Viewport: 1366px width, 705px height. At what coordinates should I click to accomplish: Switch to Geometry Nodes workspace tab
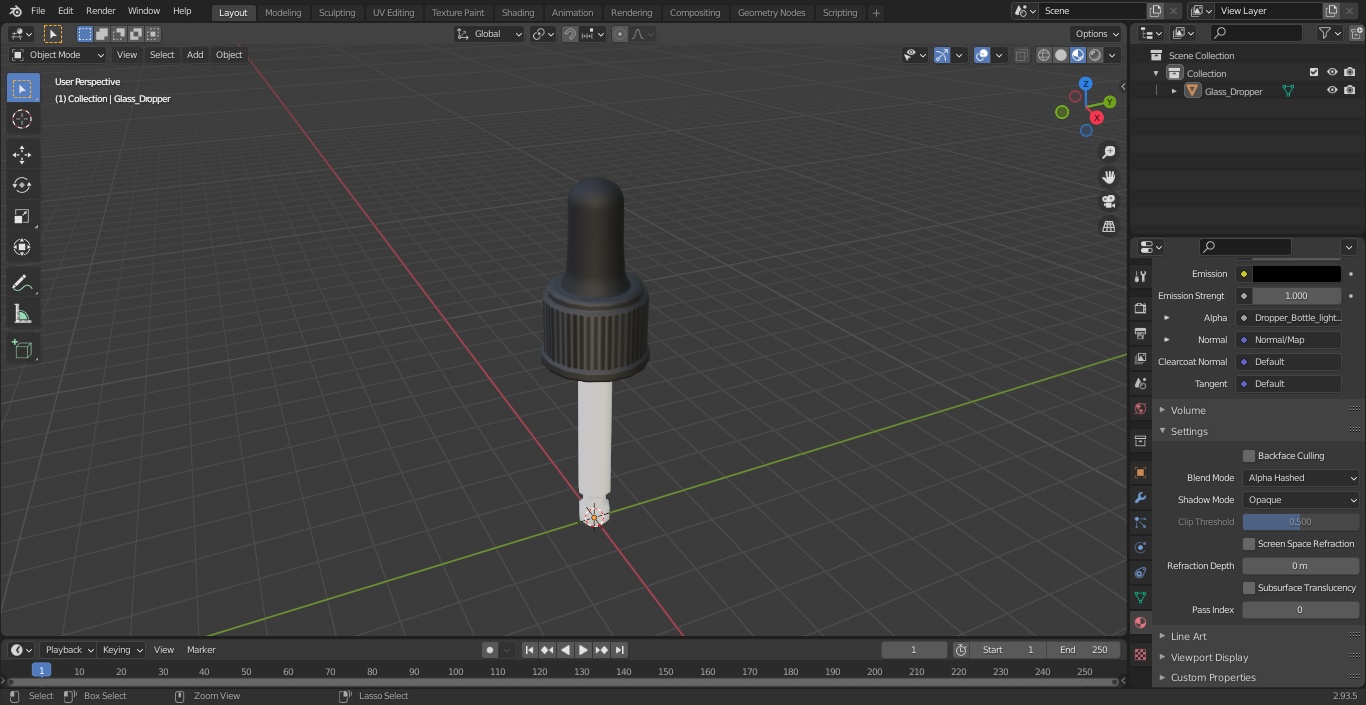pos(771,13)
